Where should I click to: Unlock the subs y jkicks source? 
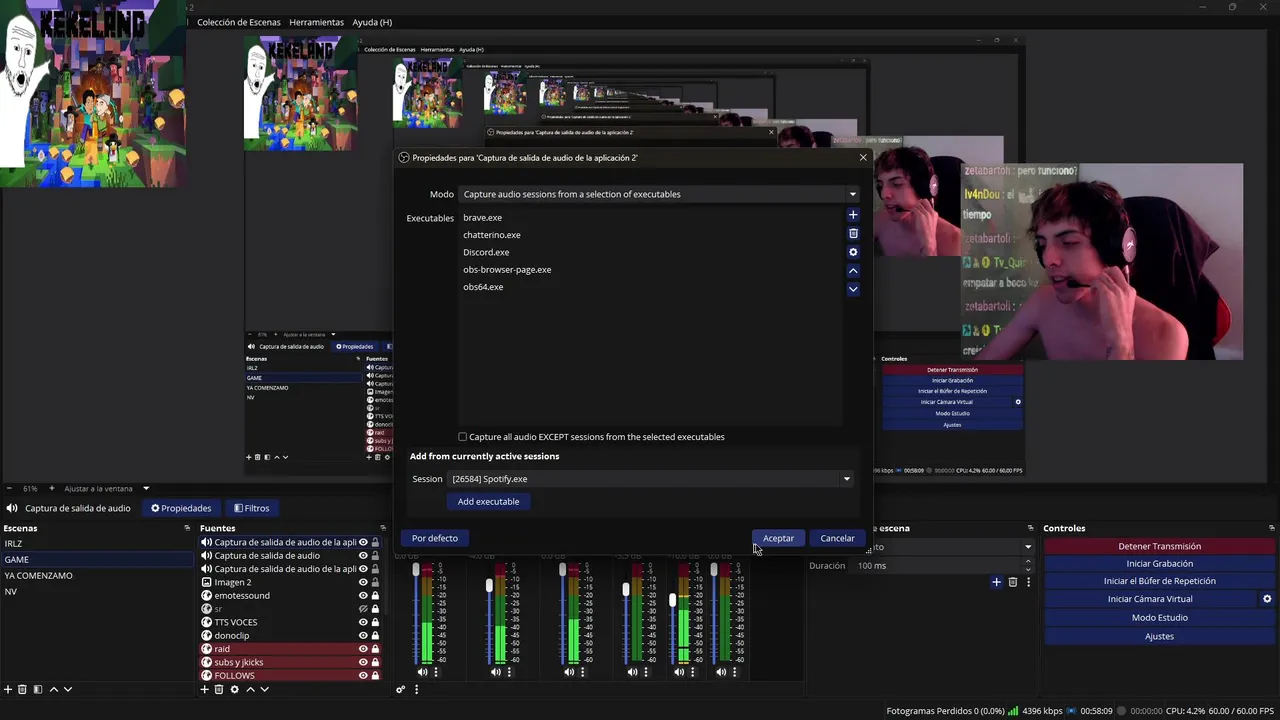point(375,662)
